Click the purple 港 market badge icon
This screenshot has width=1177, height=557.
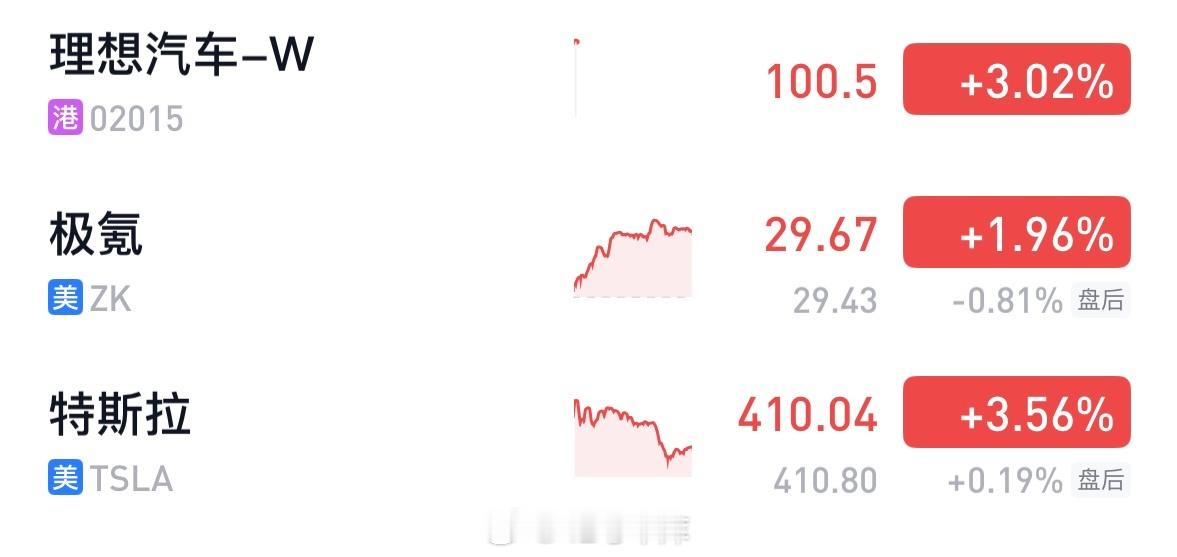pyautogui.click(x=65, y=119)
